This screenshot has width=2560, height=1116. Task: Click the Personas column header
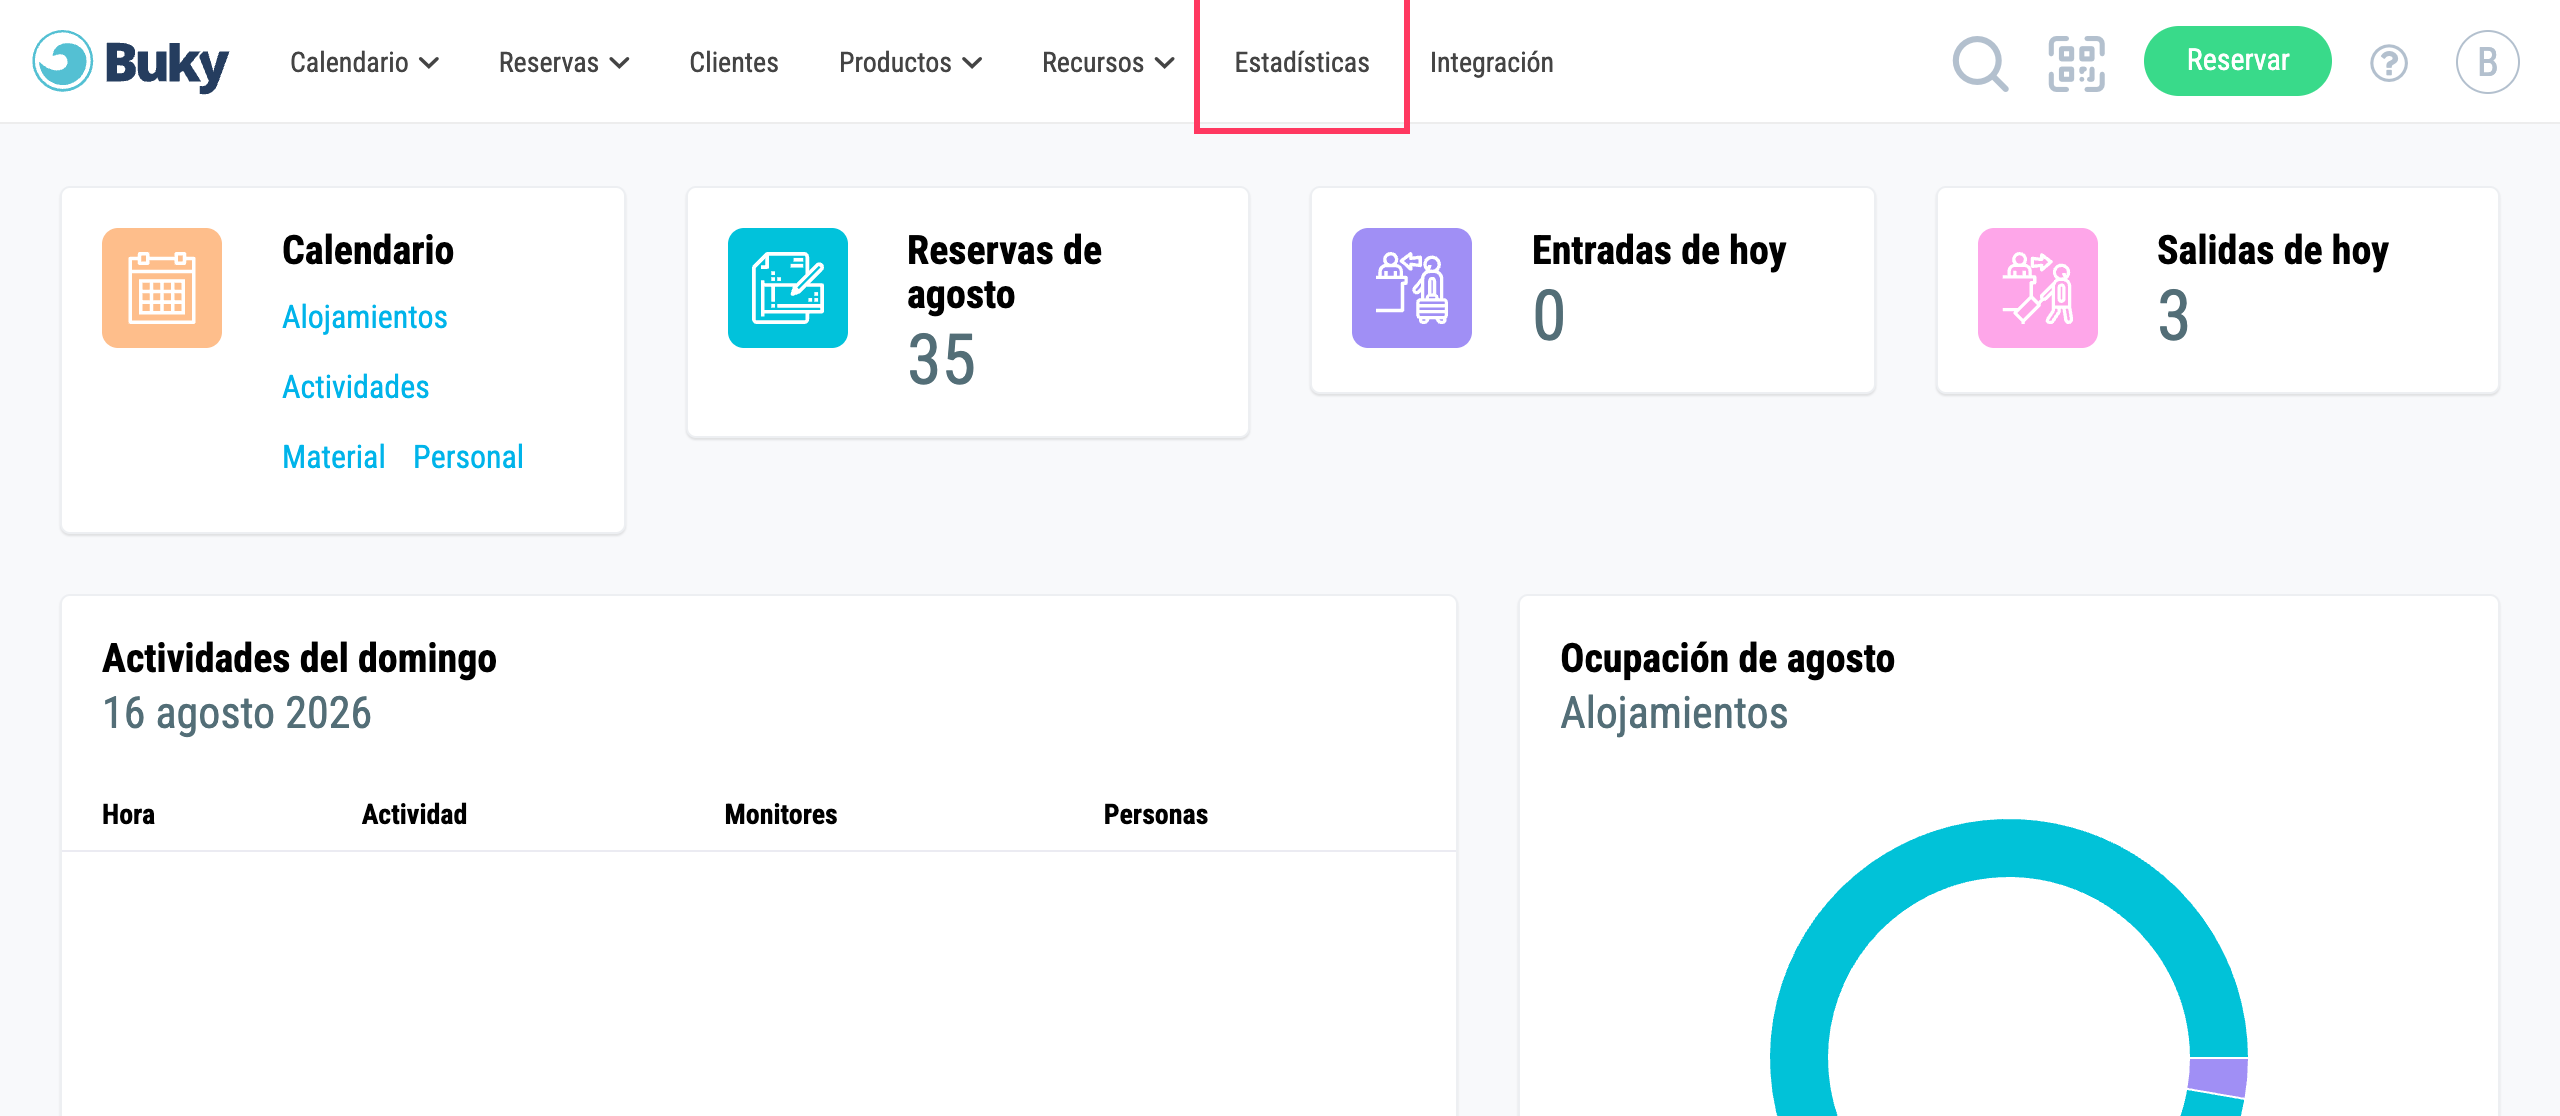(1155, 814)
